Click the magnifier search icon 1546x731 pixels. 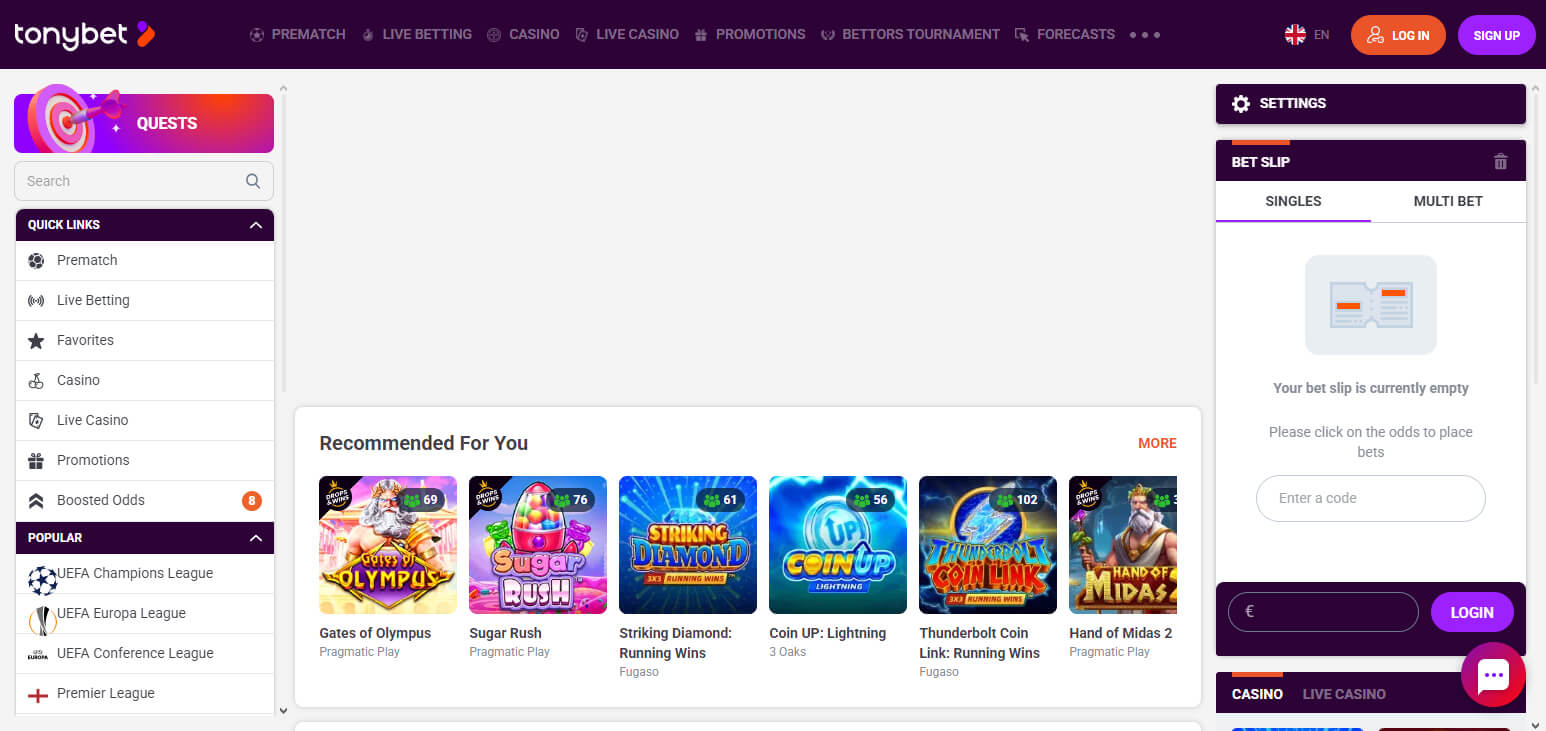[253, 181]
